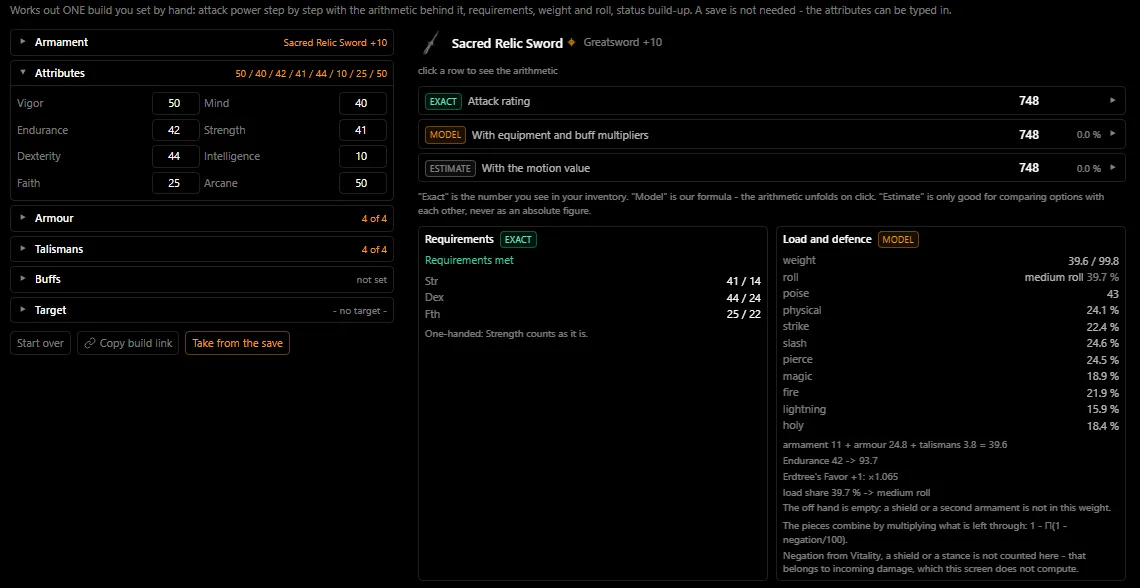Focus the Faith input field

[x=176, y=183]
